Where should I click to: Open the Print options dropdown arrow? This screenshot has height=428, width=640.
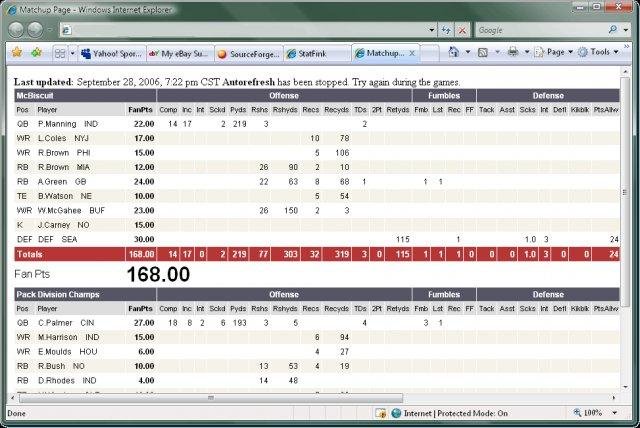[x=527, y=52]
